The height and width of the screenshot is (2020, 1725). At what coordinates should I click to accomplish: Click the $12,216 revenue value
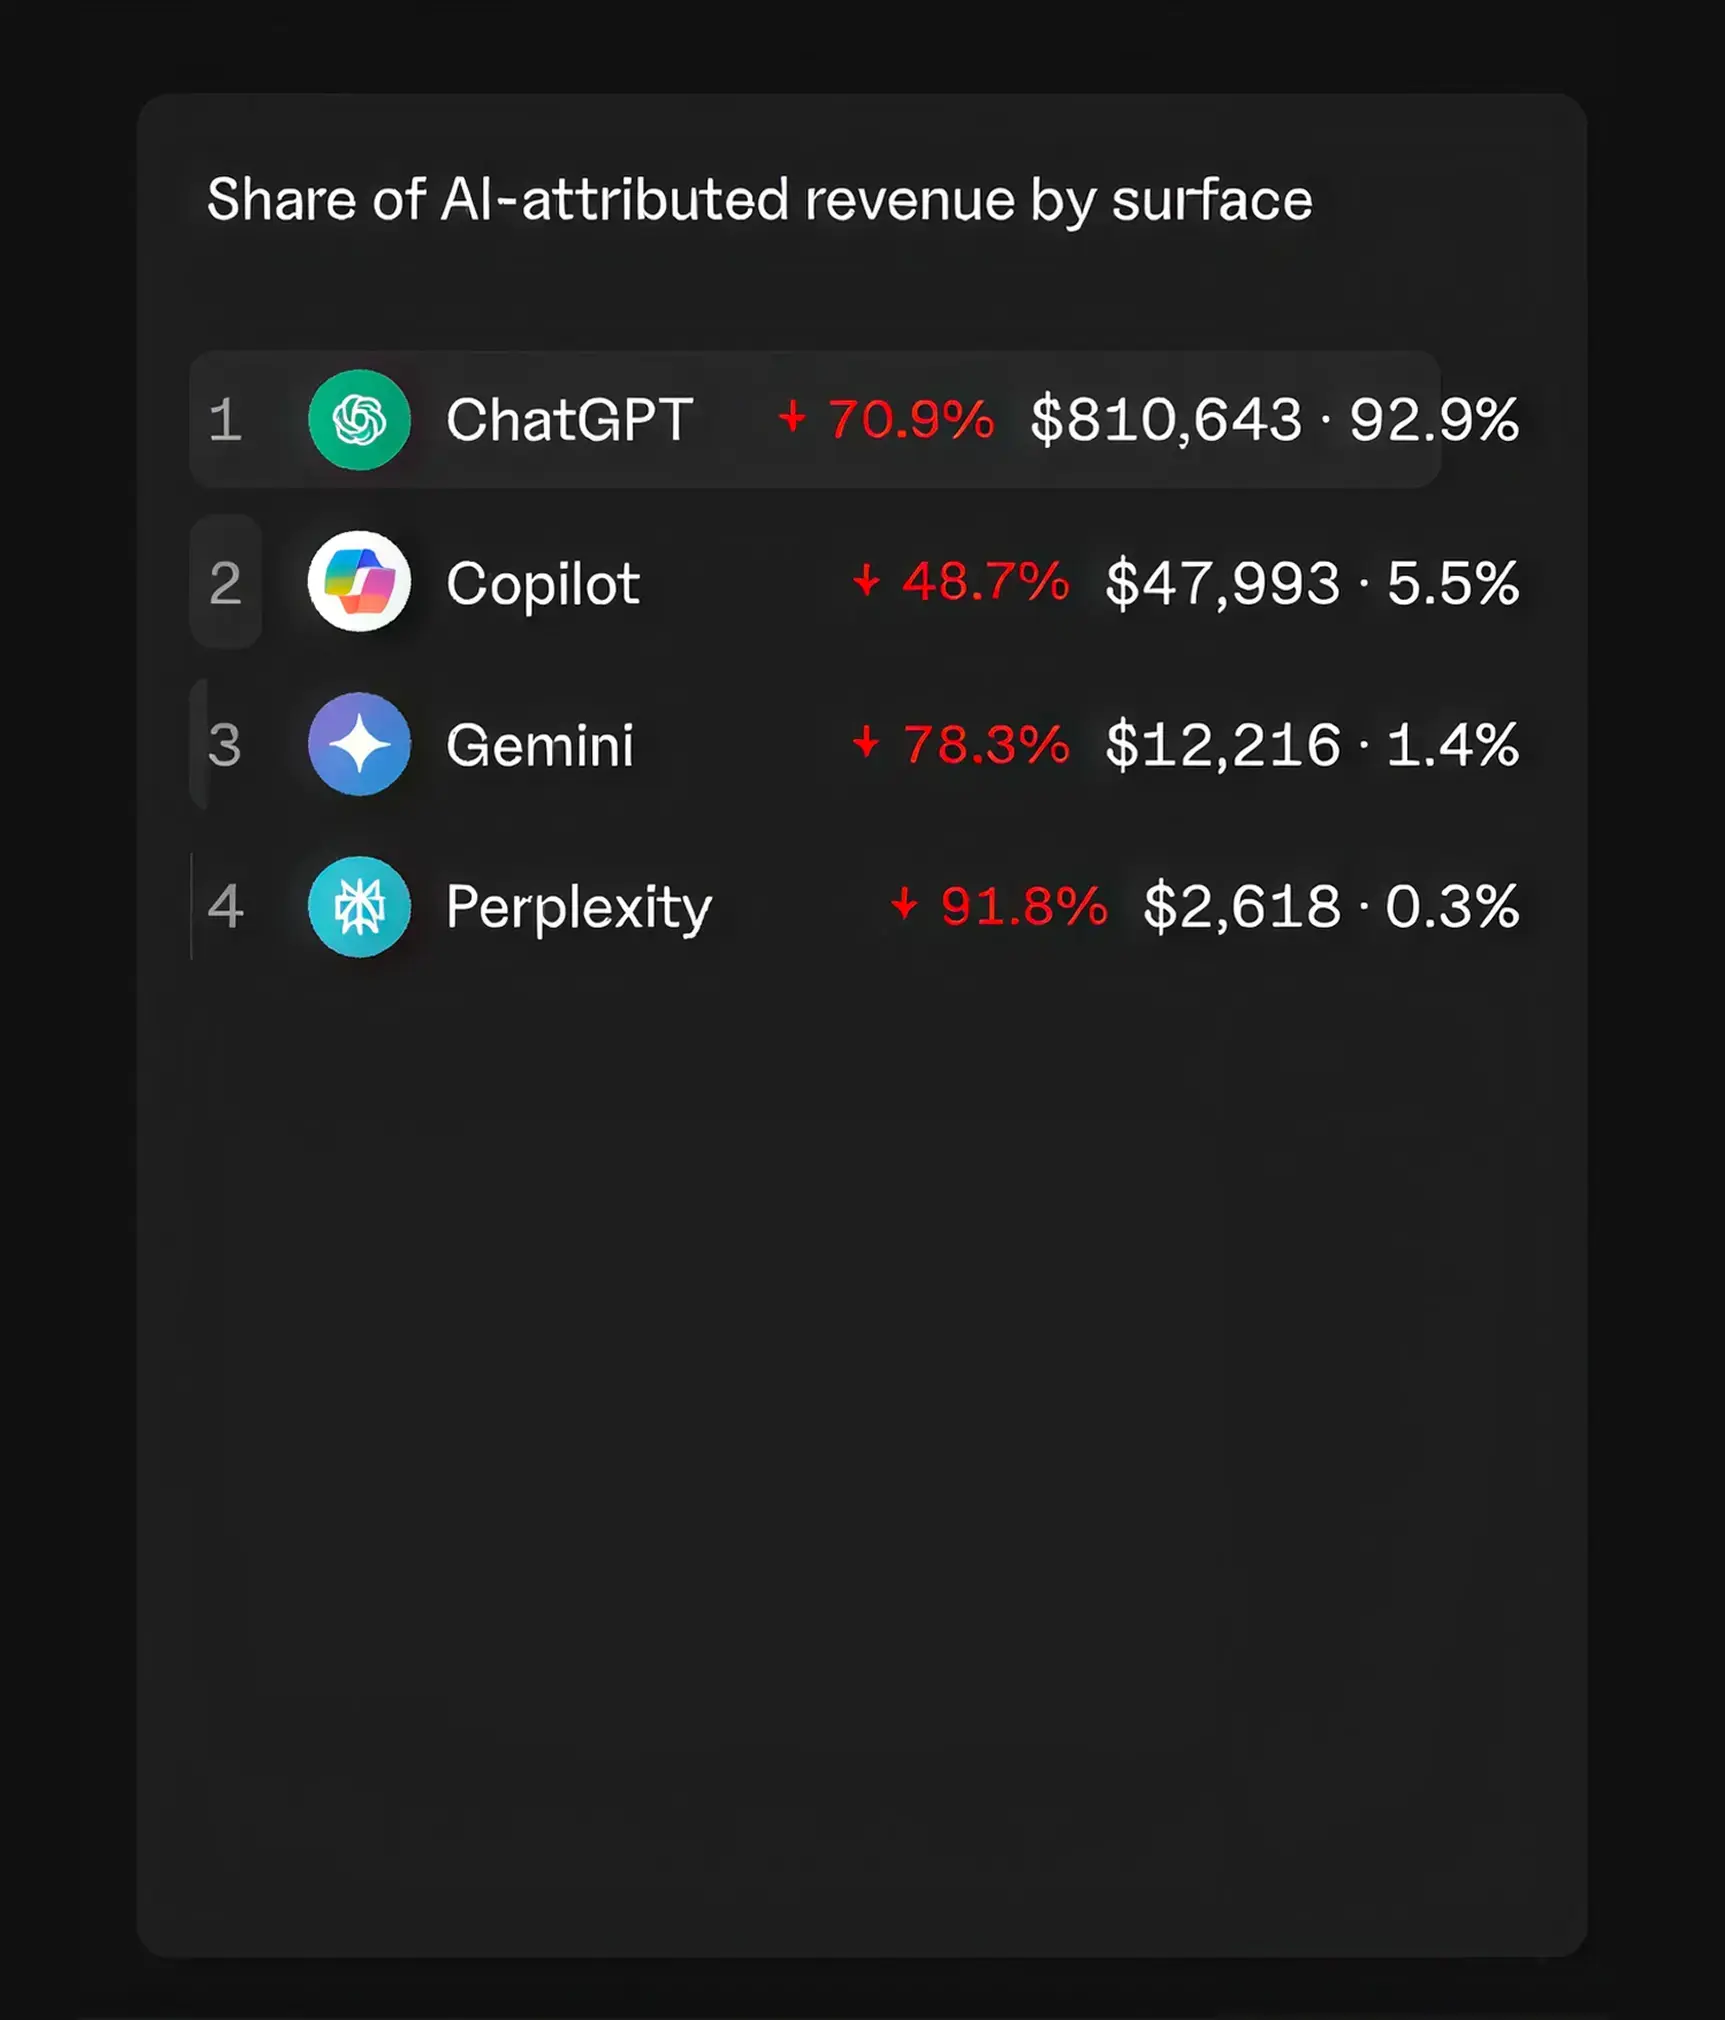(1222, 745)
